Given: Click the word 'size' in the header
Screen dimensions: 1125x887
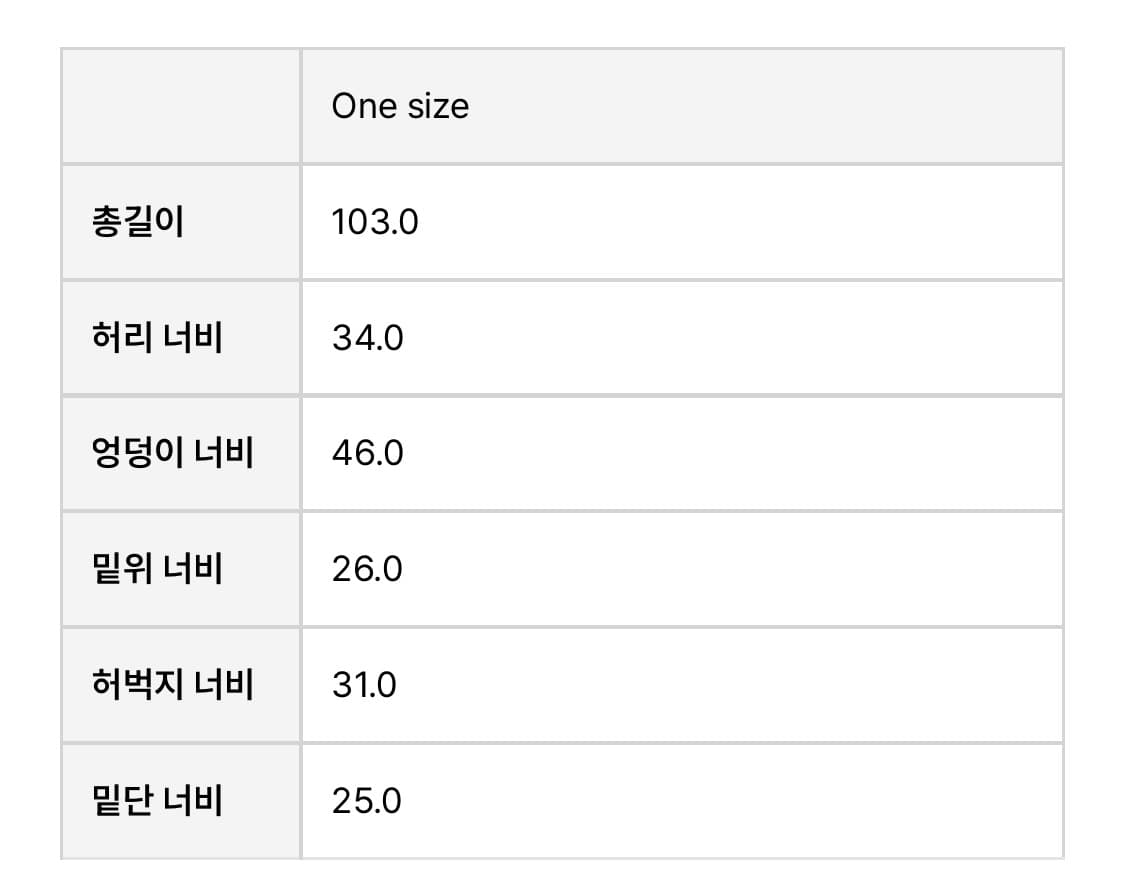Looking at the screenshot, I should 436,106.
